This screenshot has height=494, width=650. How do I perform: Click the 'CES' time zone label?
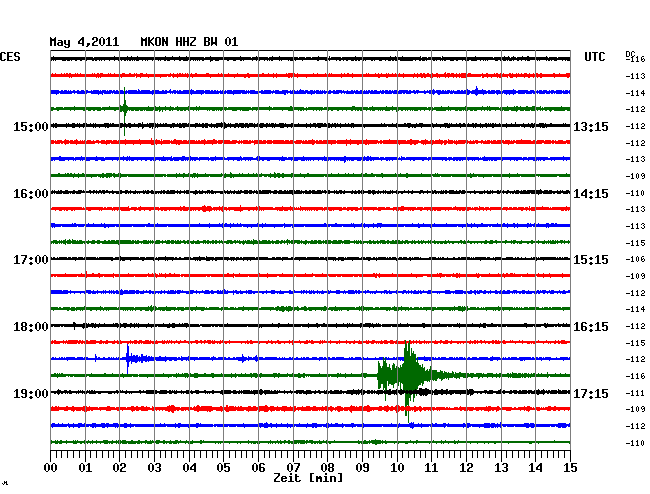point(10,57)
